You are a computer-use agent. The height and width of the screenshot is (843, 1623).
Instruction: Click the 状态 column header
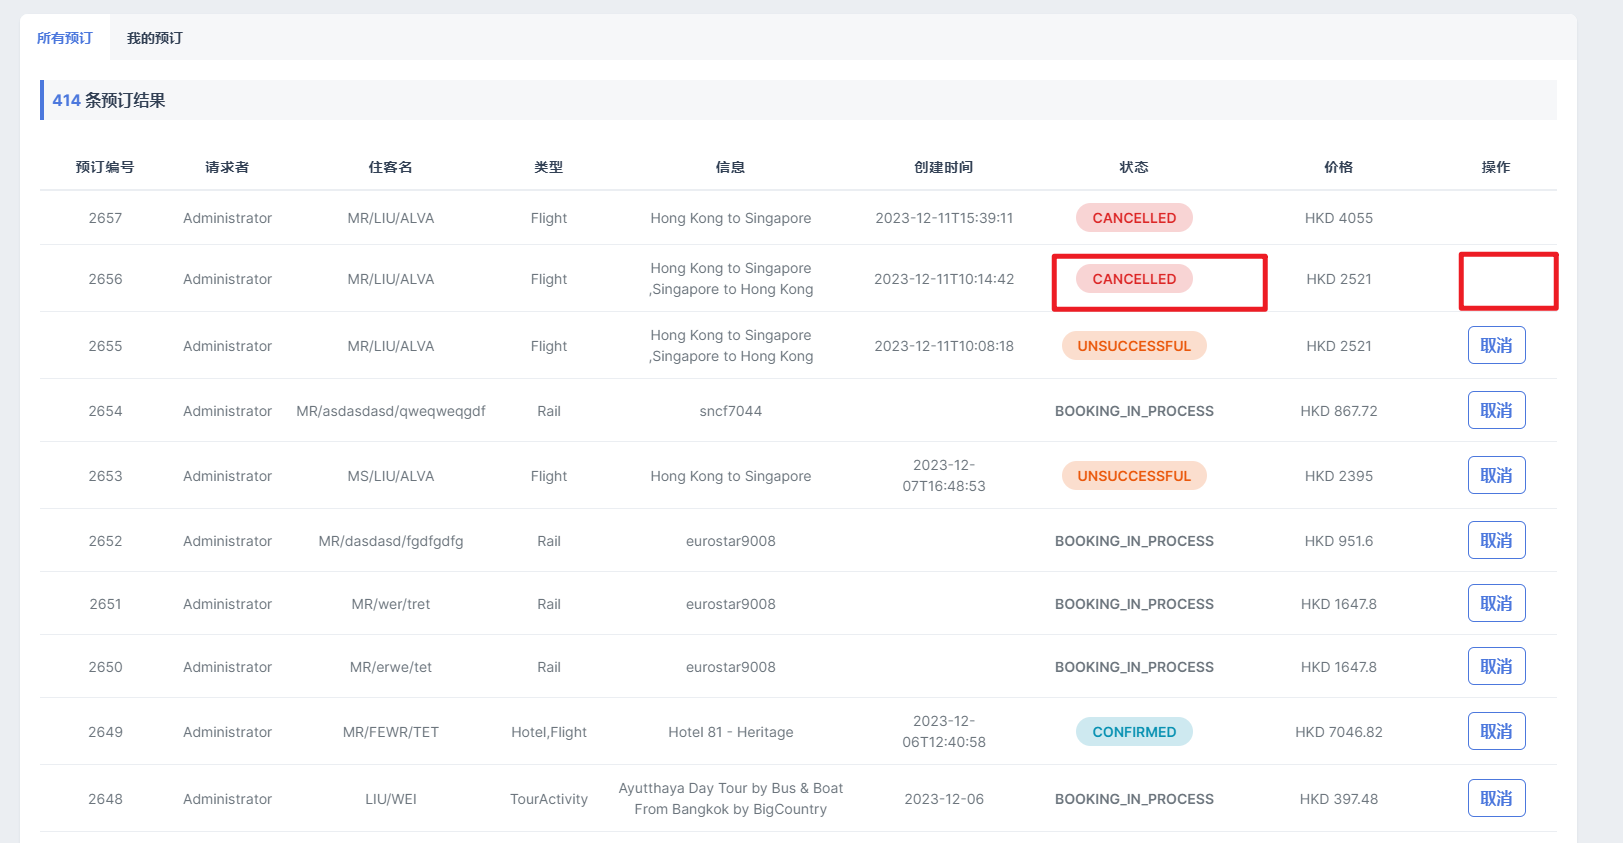1134,167
